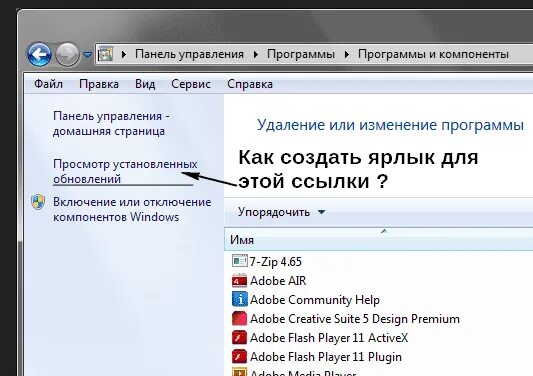
Task: Open the Правка menu
Action: pos(99,84)
